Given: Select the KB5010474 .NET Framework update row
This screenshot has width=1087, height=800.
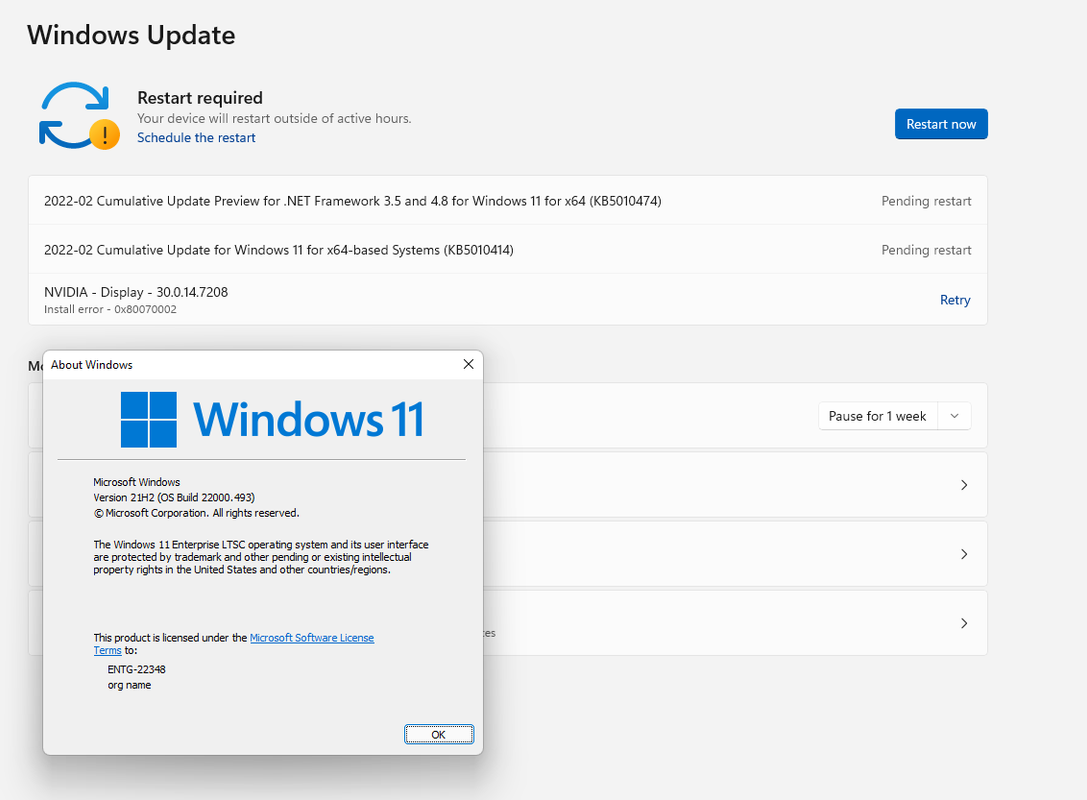Looking at the screenshot, I should click(x=507, y=201).
